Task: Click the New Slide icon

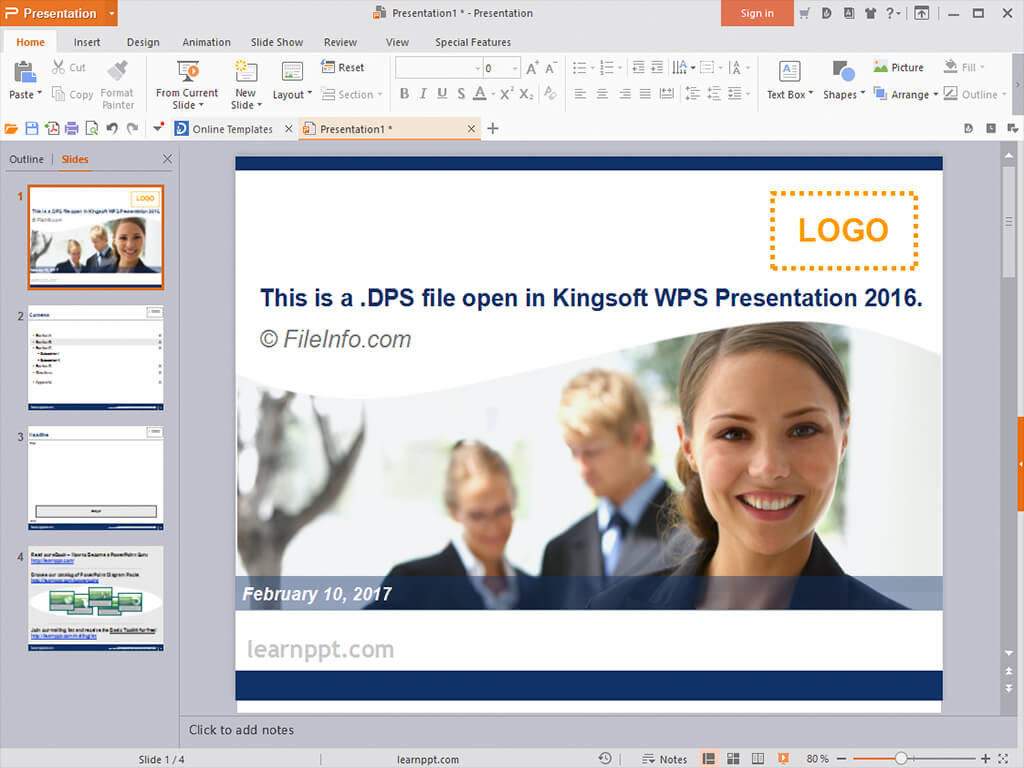Action: pyautogui.click(x=246, y=71)
